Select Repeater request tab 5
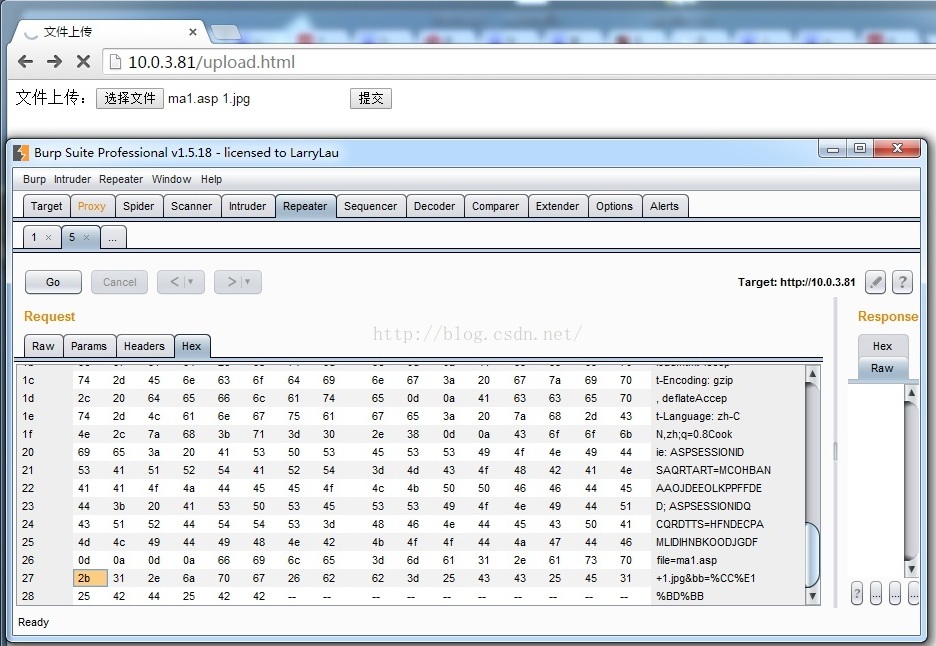The image size is (936, 646). [x=73, y=237]
